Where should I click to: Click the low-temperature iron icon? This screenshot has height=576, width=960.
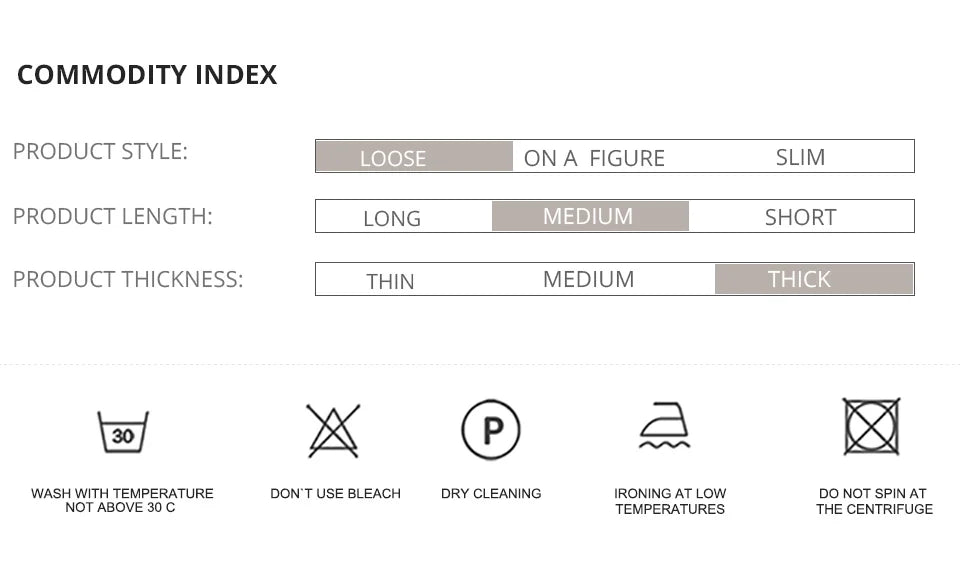[x=665, y=427]
